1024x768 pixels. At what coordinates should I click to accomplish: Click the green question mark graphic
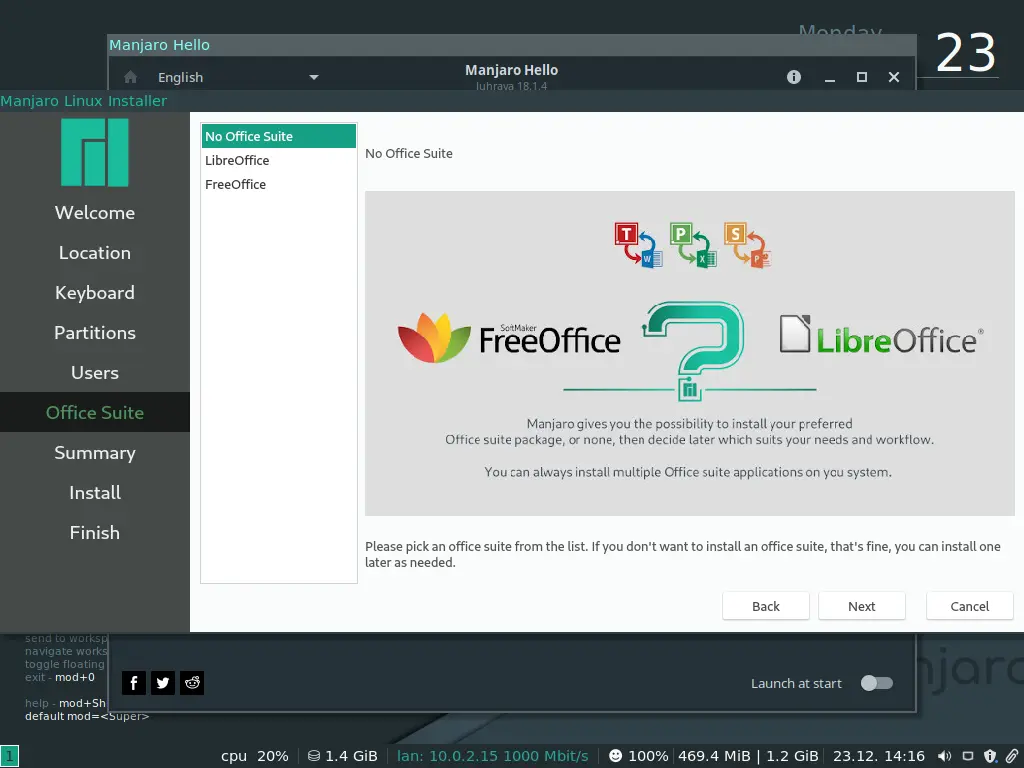click(694, 349)
